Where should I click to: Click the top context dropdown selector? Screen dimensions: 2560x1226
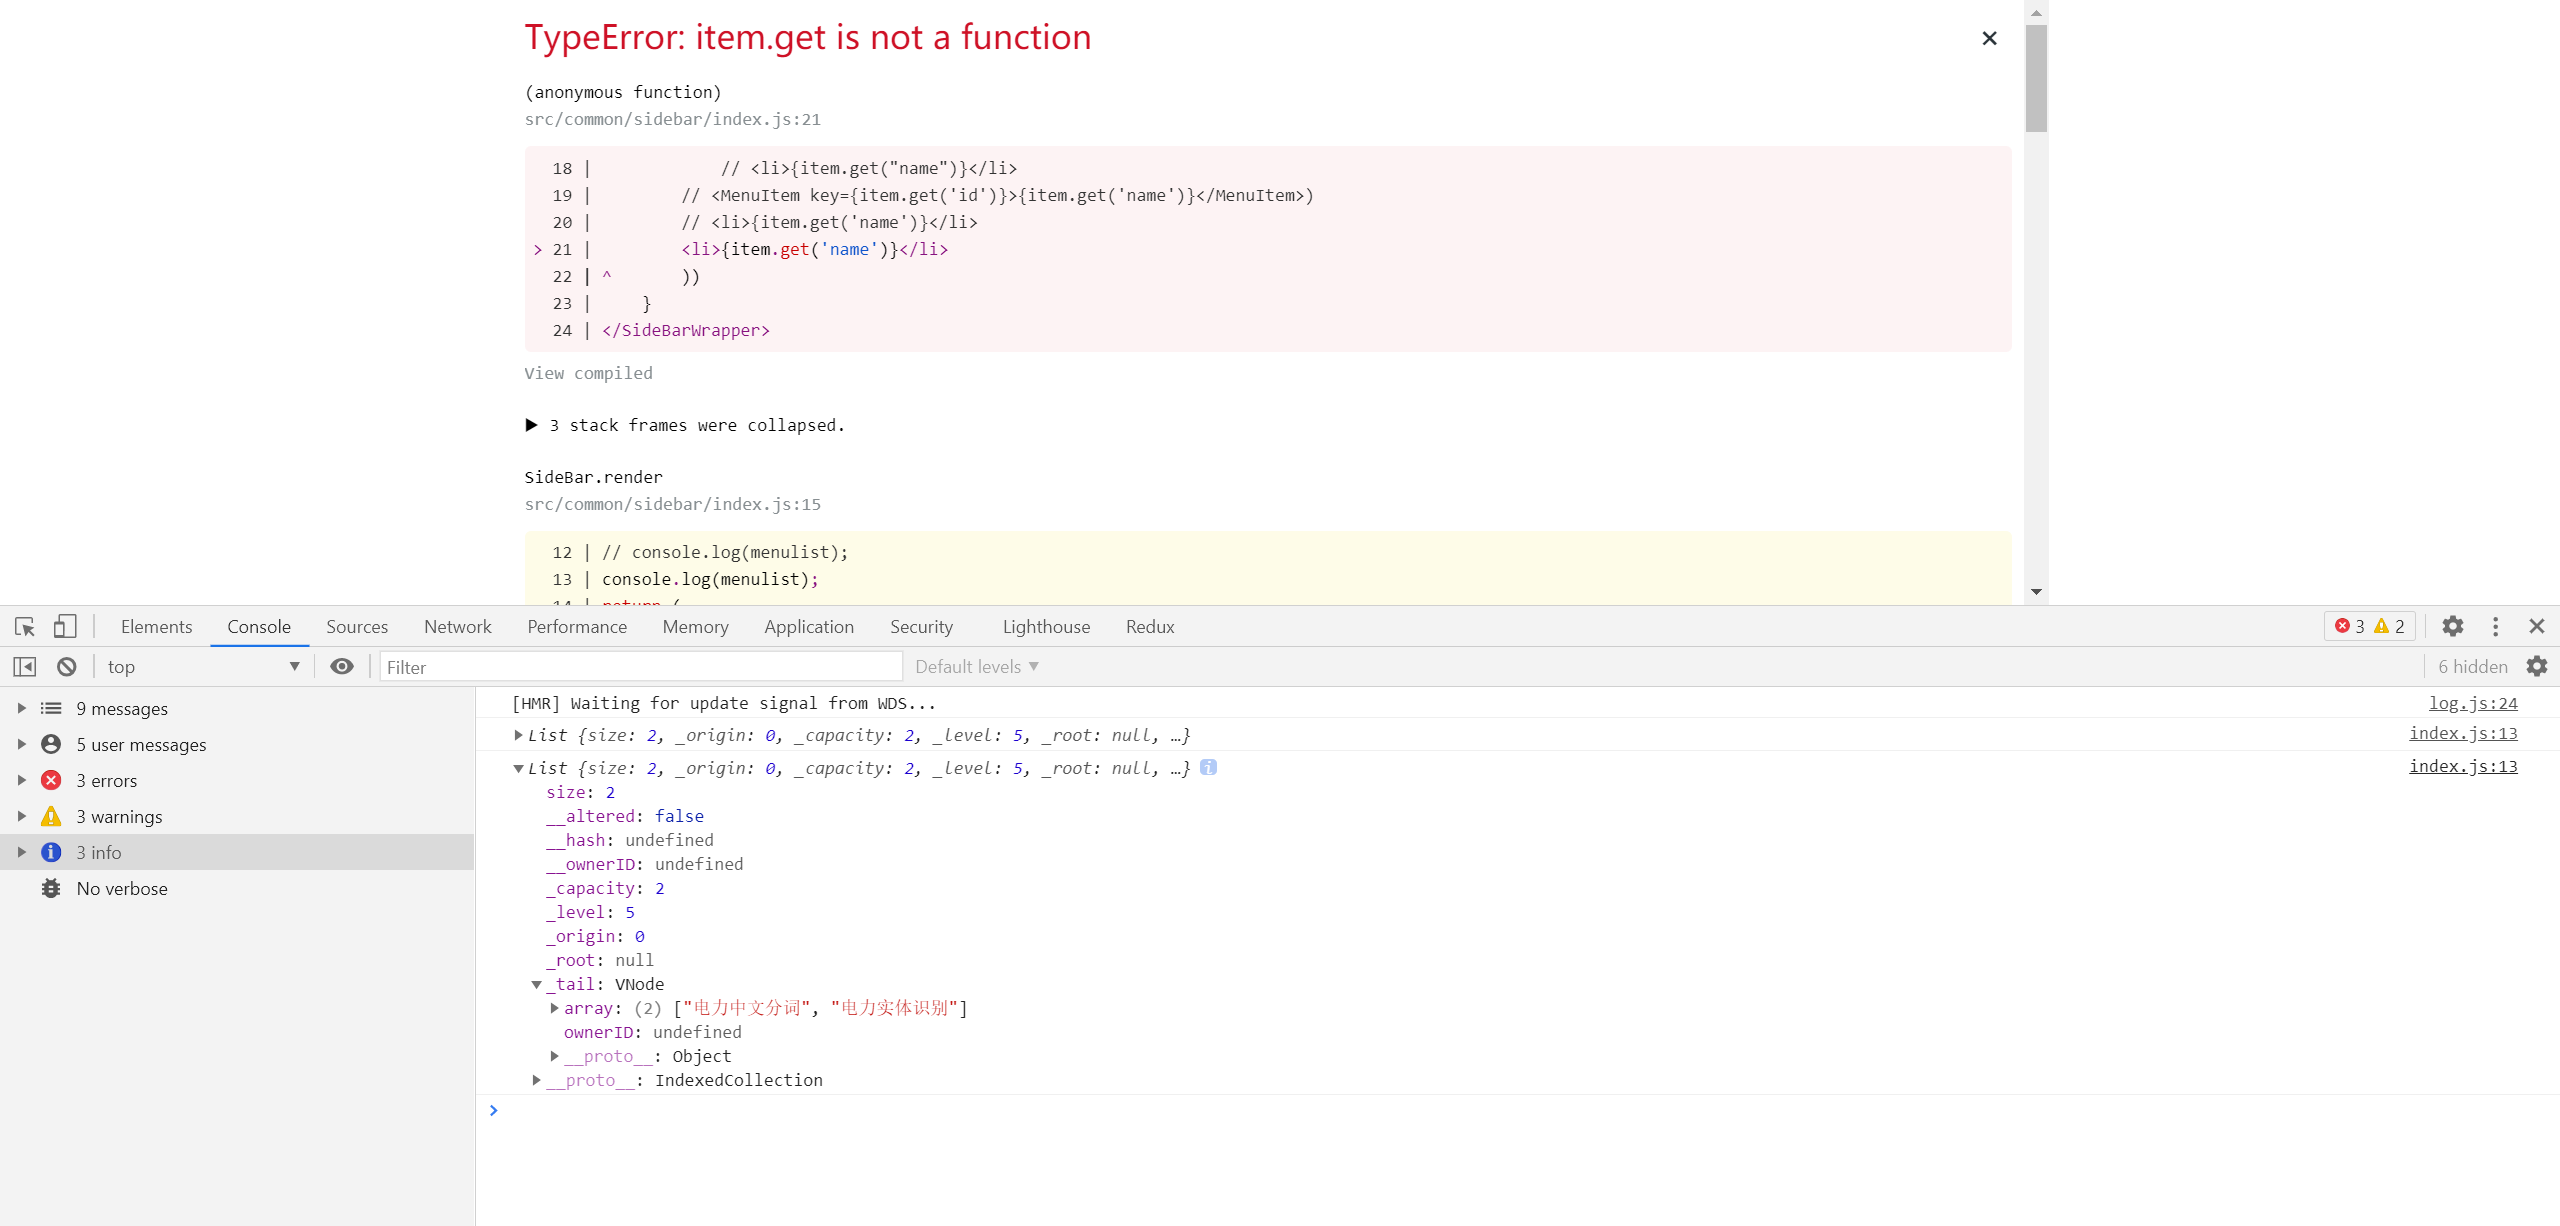point(198,666)
